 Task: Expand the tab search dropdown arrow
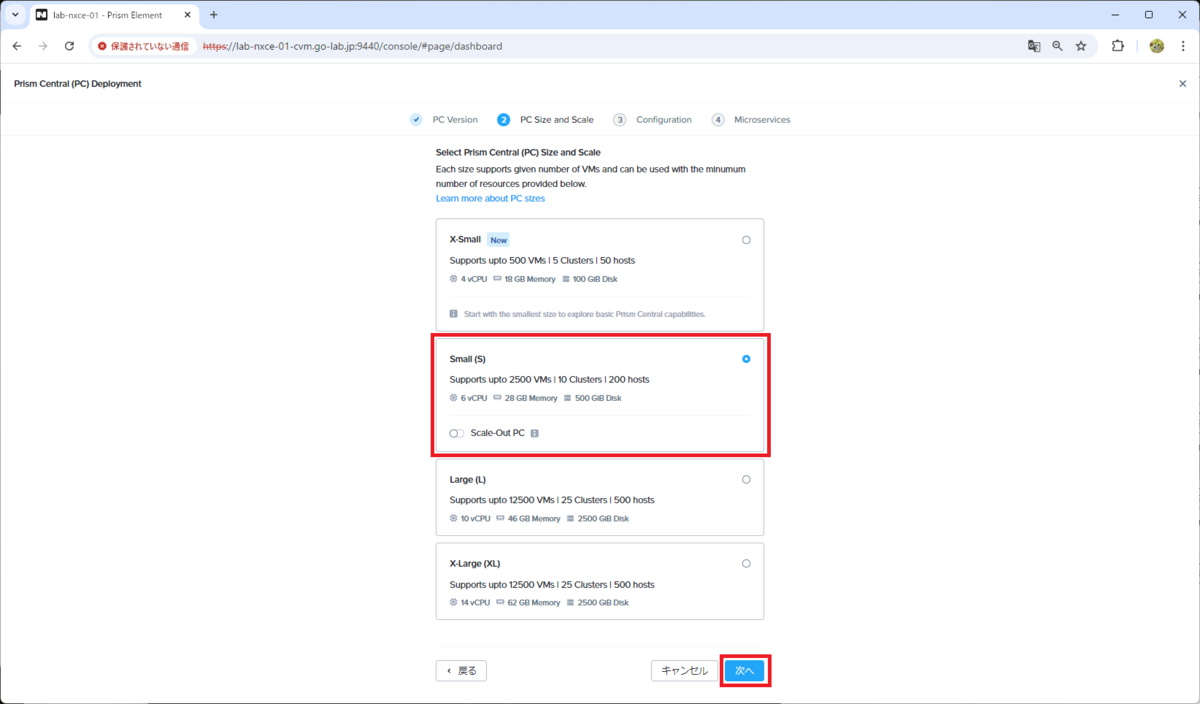click(15, 15)
